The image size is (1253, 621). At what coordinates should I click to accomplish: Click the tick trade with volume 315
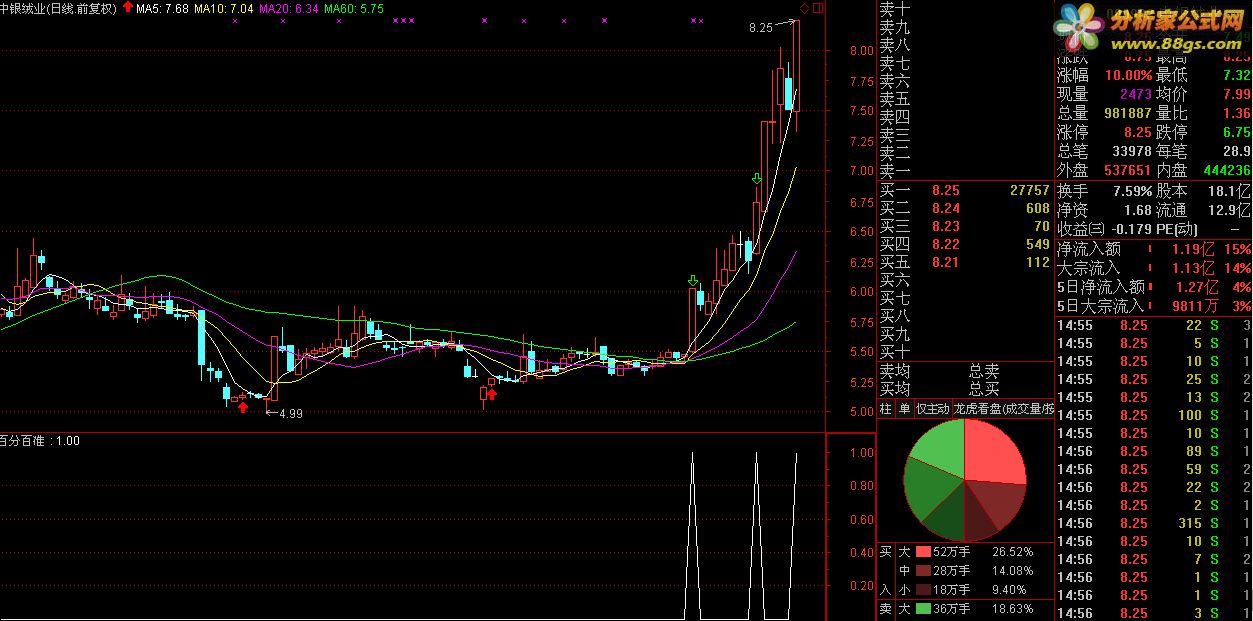[x=1190, y=523]
